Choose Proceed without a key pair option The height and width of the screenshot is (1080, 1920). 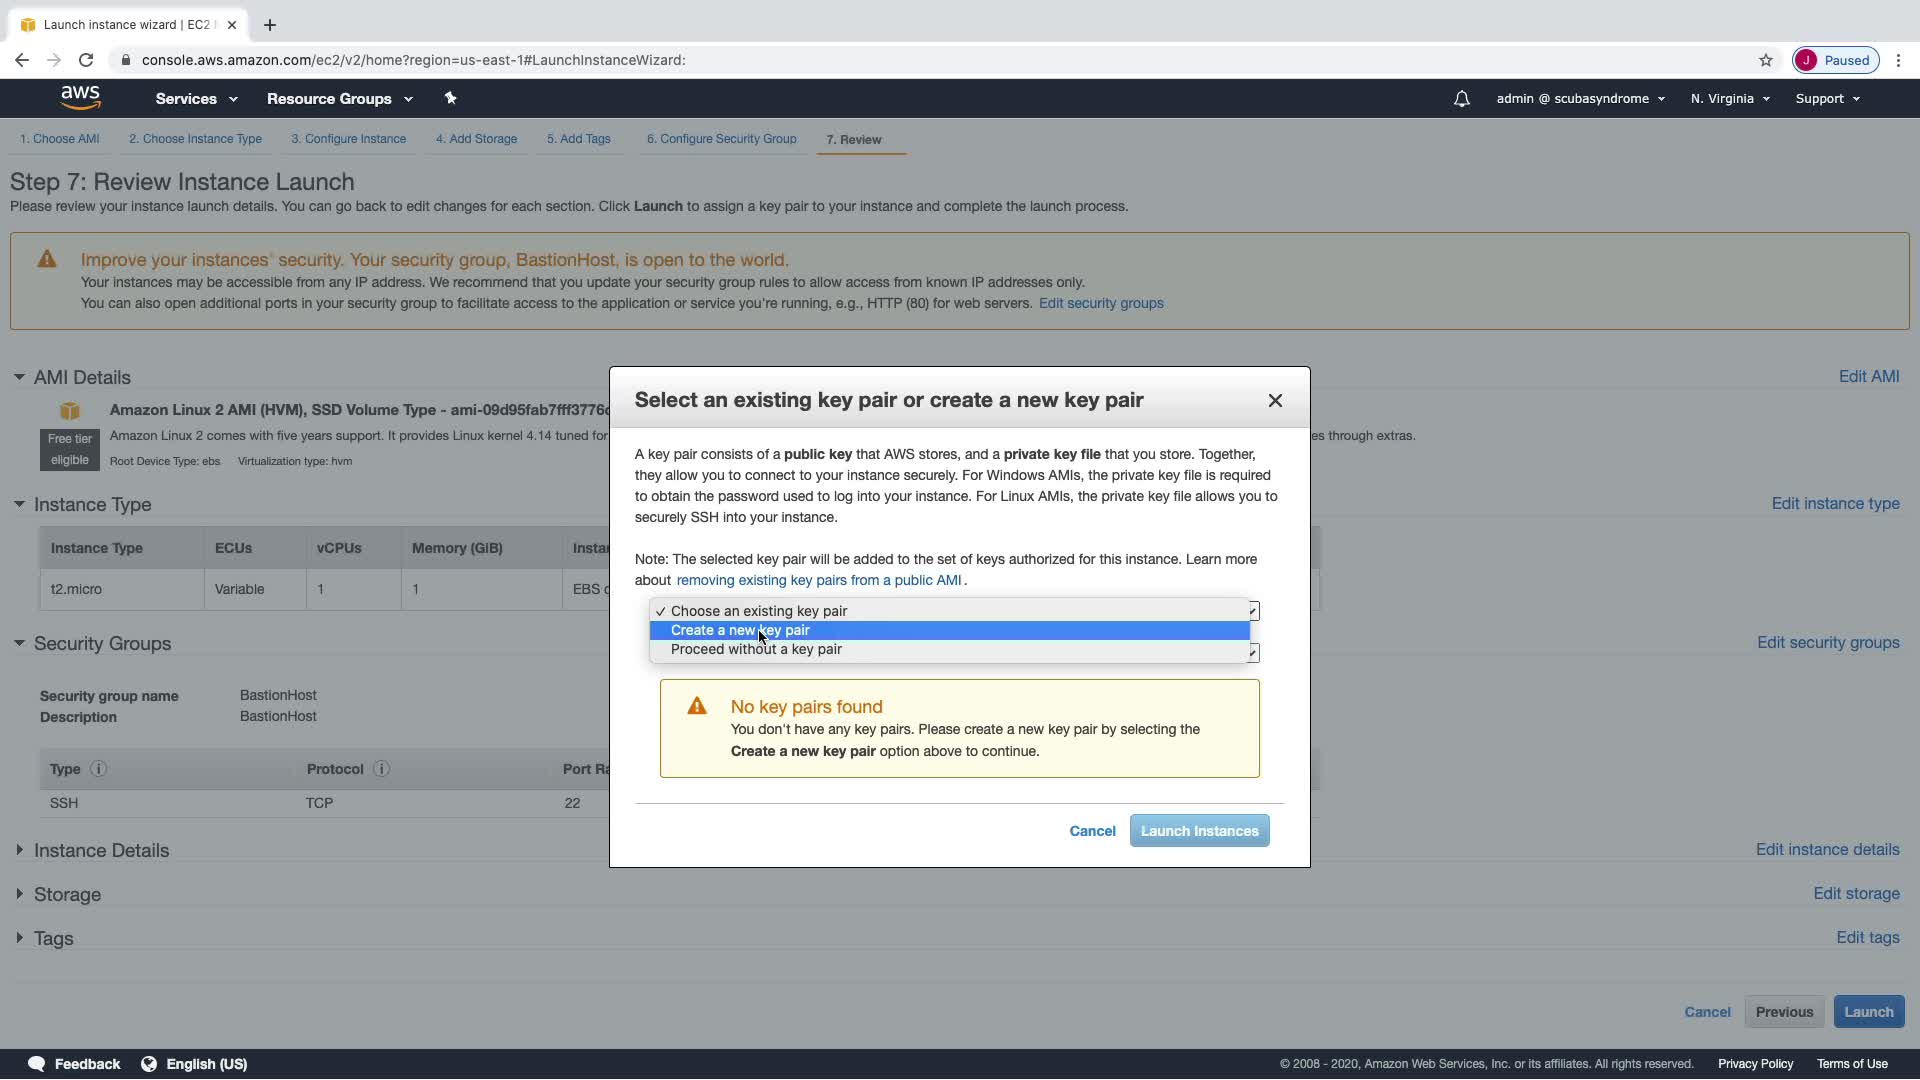click(x=756, y=649)
